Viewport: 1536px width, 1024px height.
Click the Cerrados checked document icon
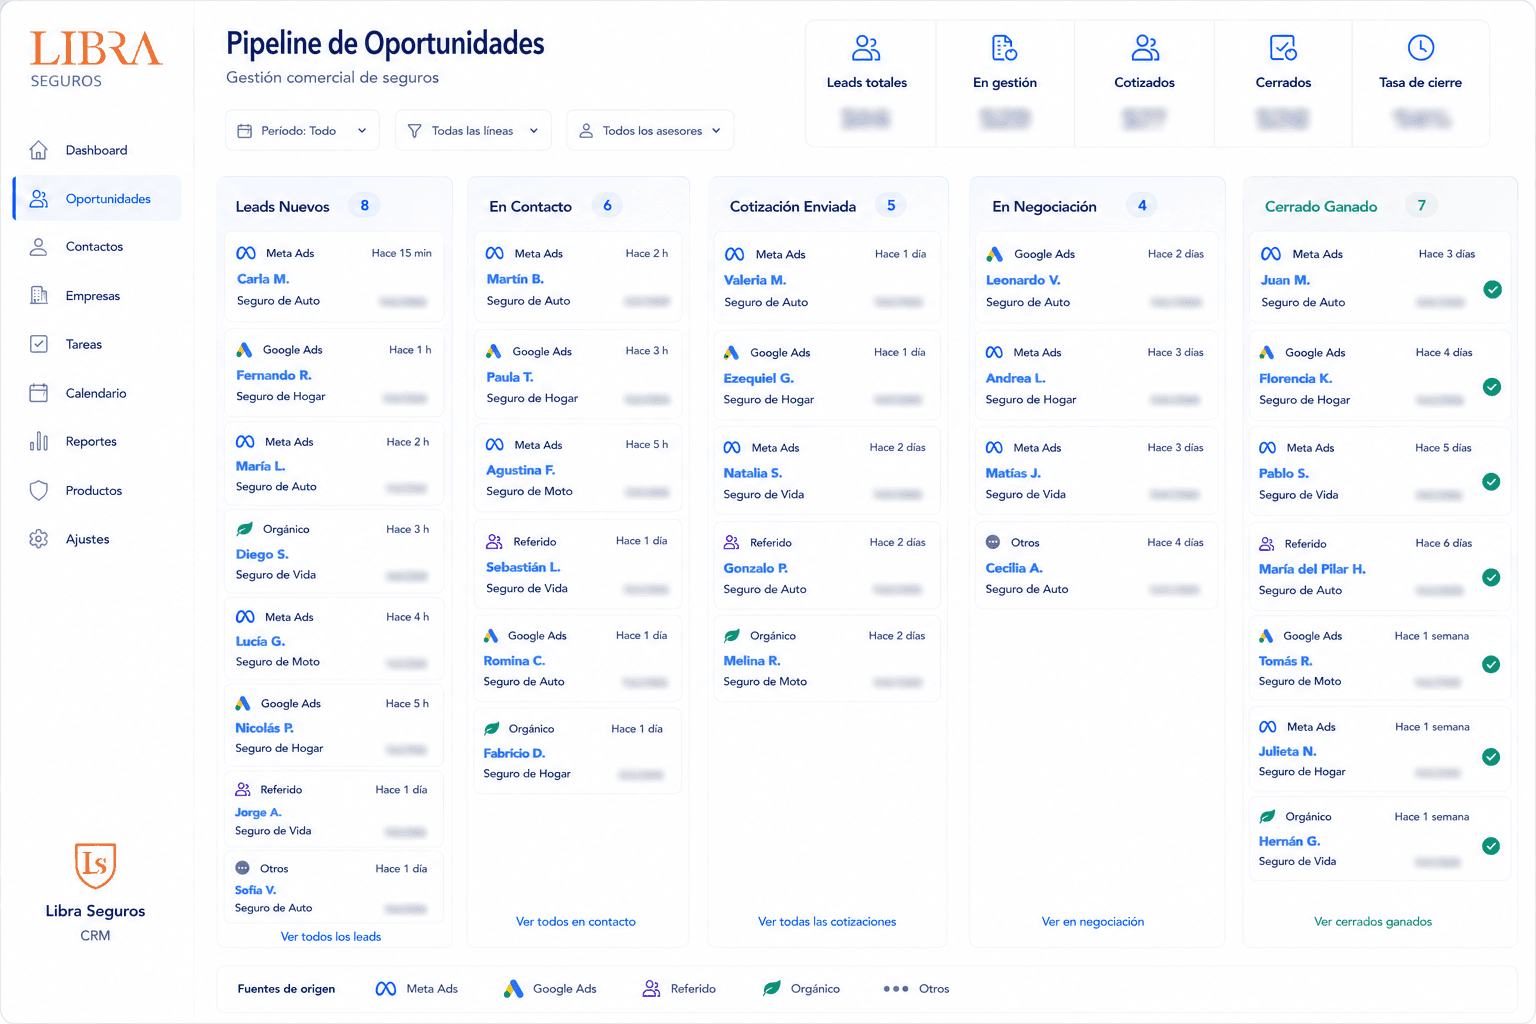pos(1283,47)
